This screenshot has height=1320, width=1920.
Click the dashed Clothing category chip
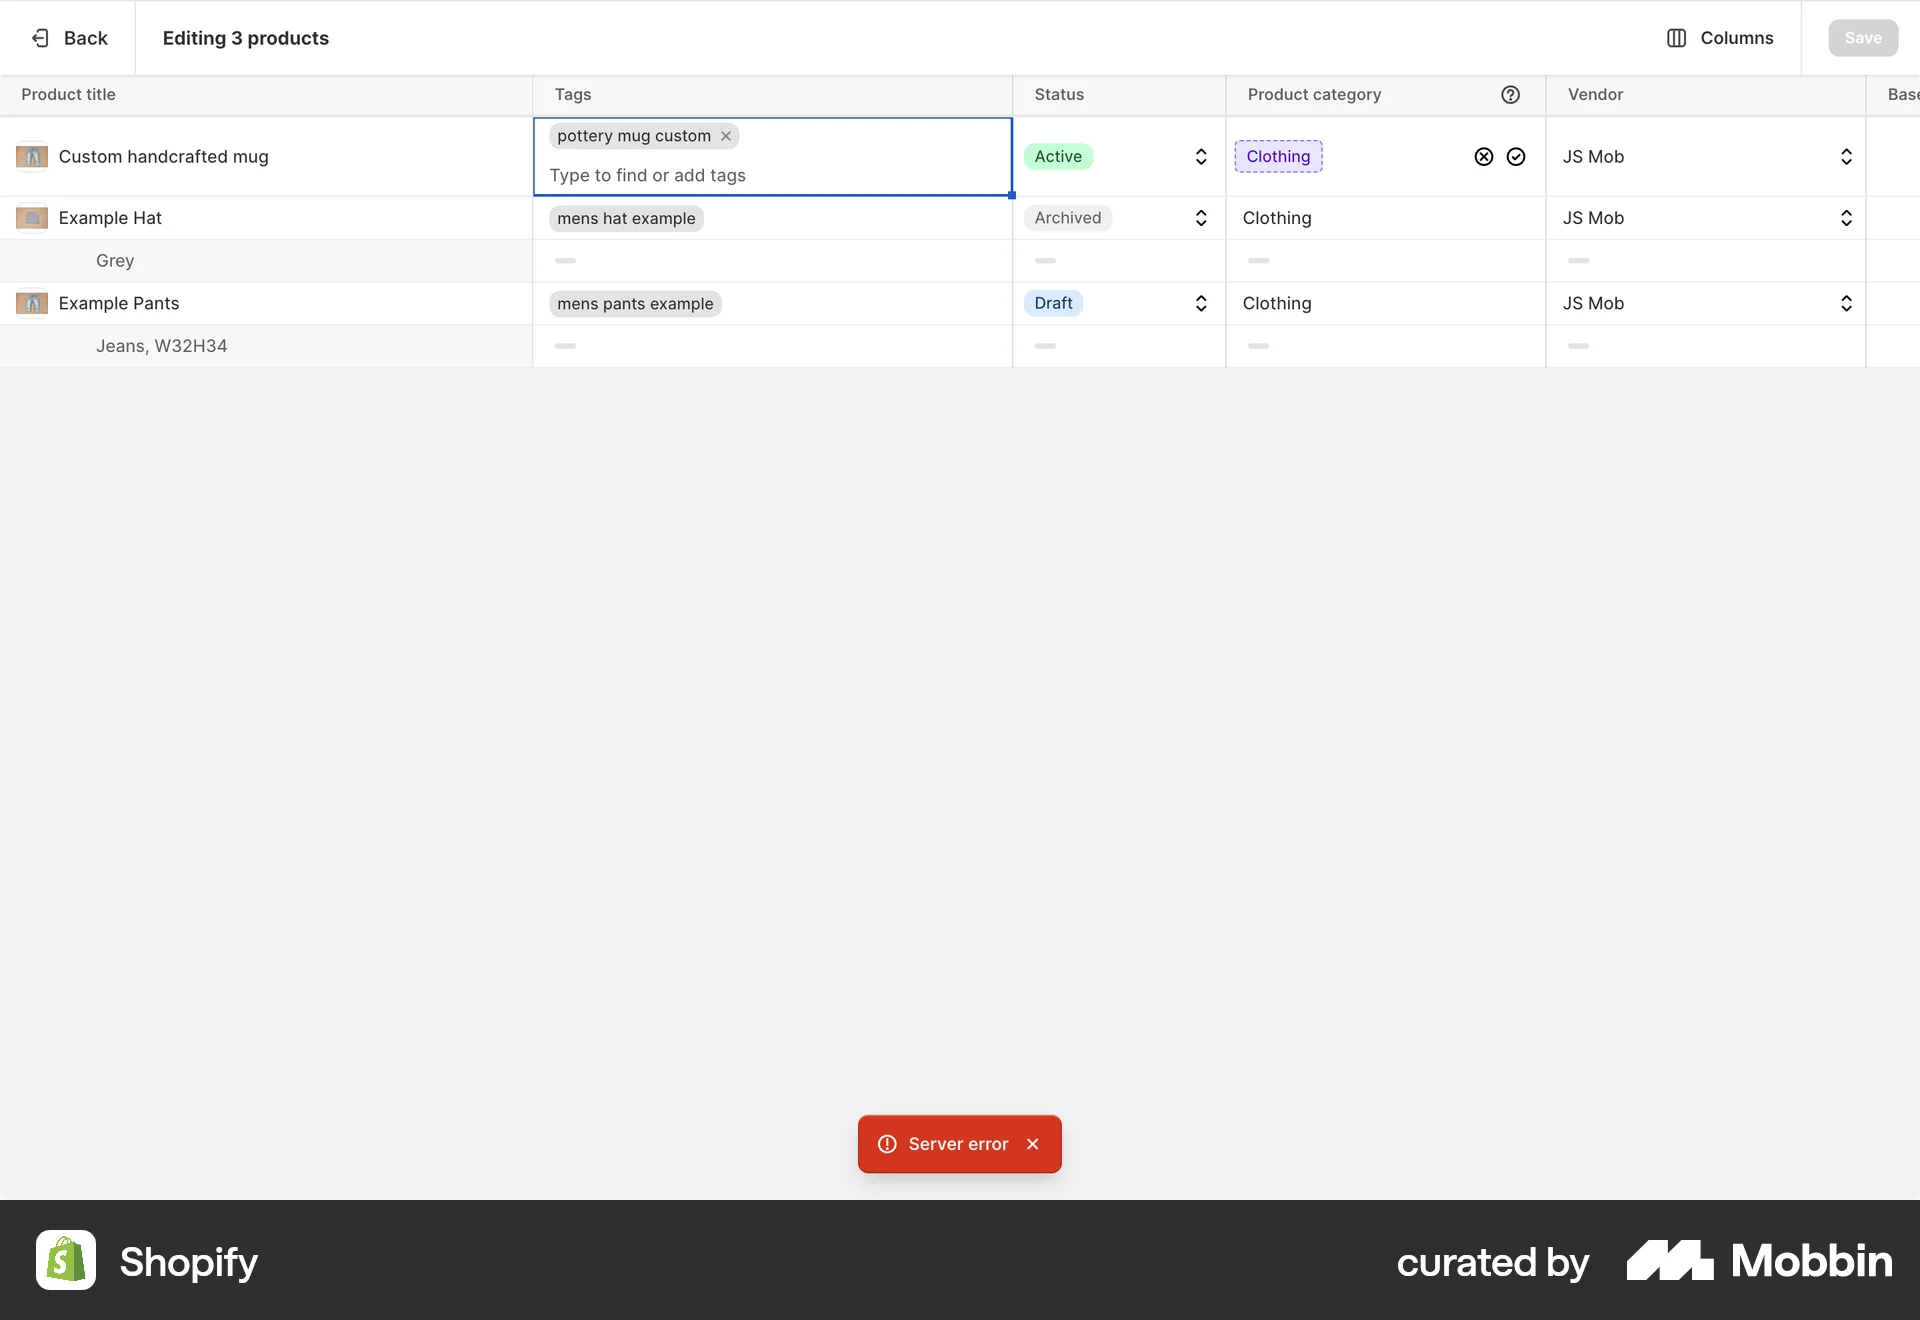1278,157
